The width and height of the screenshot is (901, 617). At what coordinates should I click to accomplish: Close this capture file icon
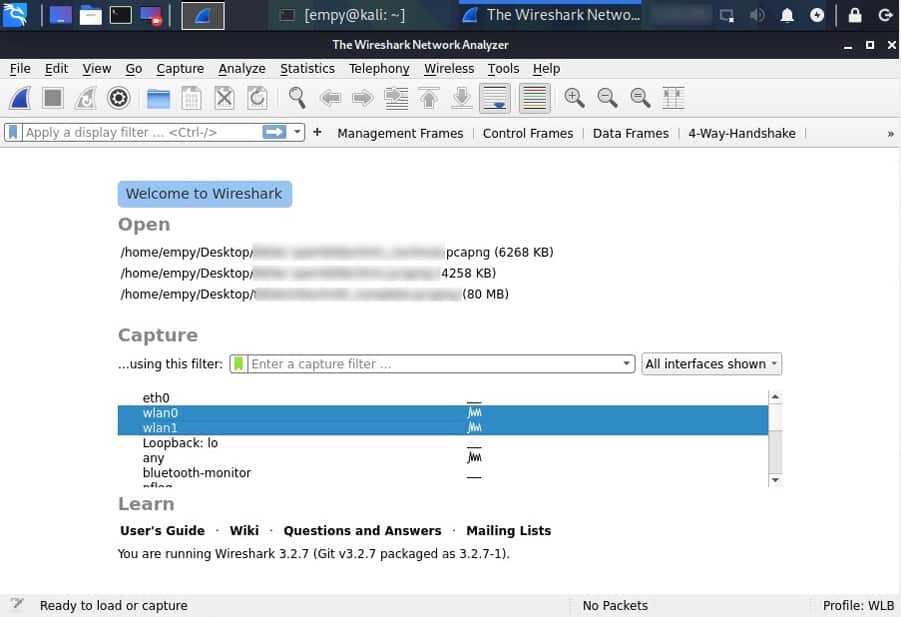click(224, 98)
